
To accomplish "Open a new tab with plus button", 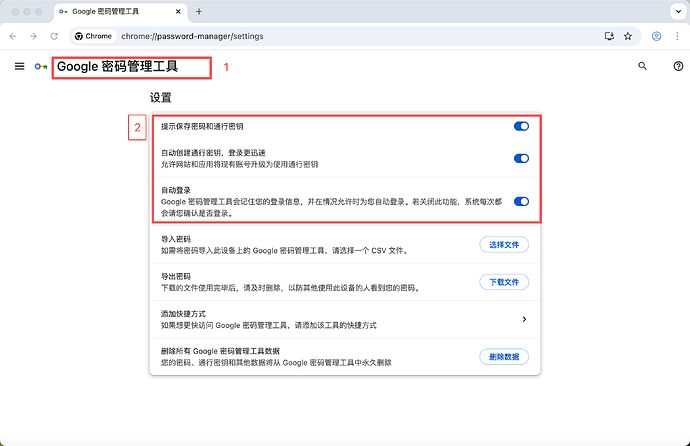I will pos(199,11).
